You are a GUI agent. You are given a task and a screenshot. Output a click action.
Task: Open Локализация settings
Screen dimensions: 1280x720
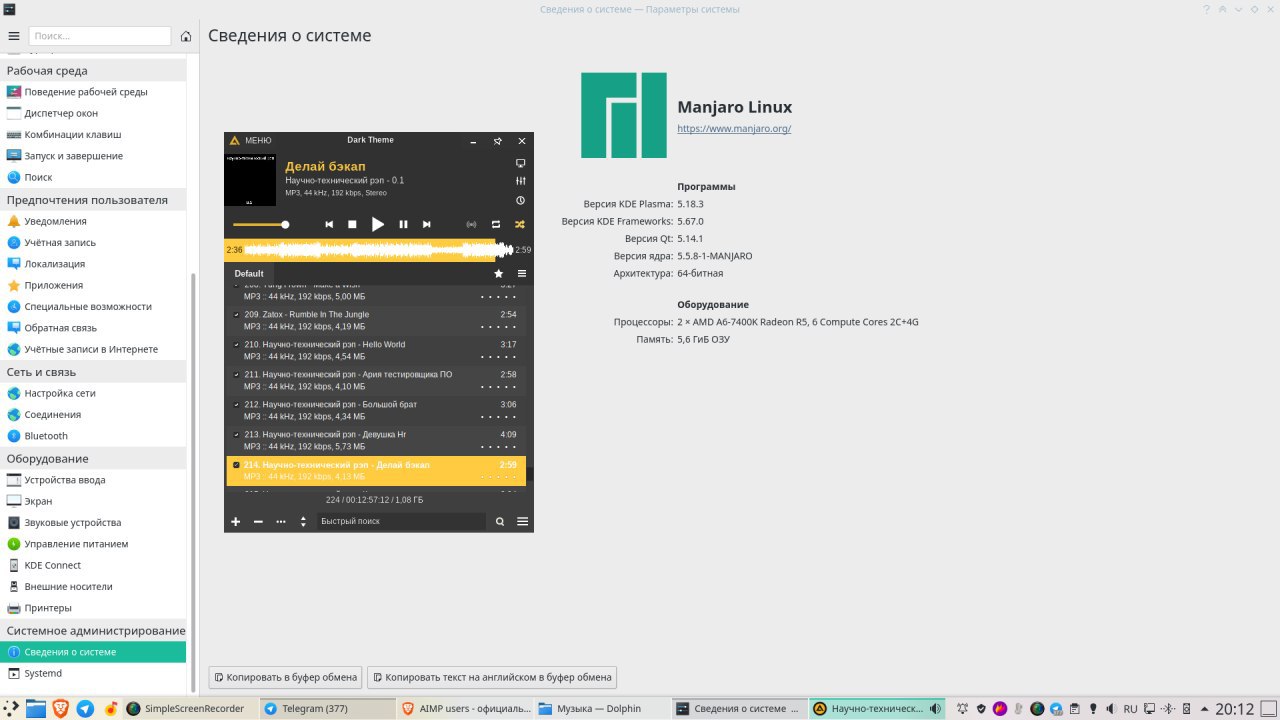tap(95, 264)
